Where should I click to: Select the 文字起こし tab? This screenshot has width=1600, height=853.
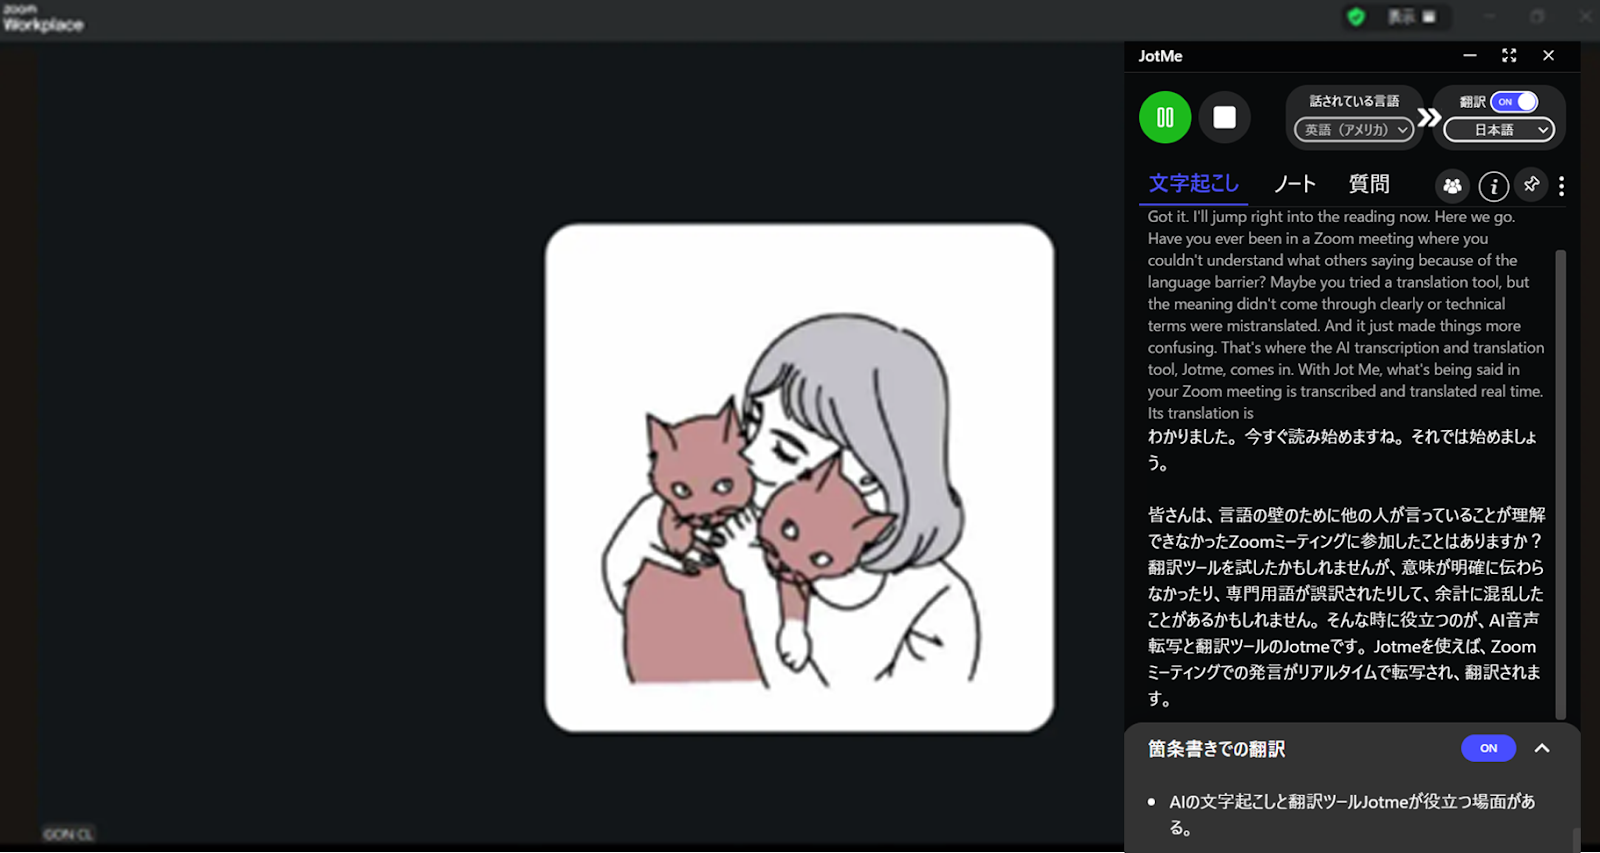1193,184
